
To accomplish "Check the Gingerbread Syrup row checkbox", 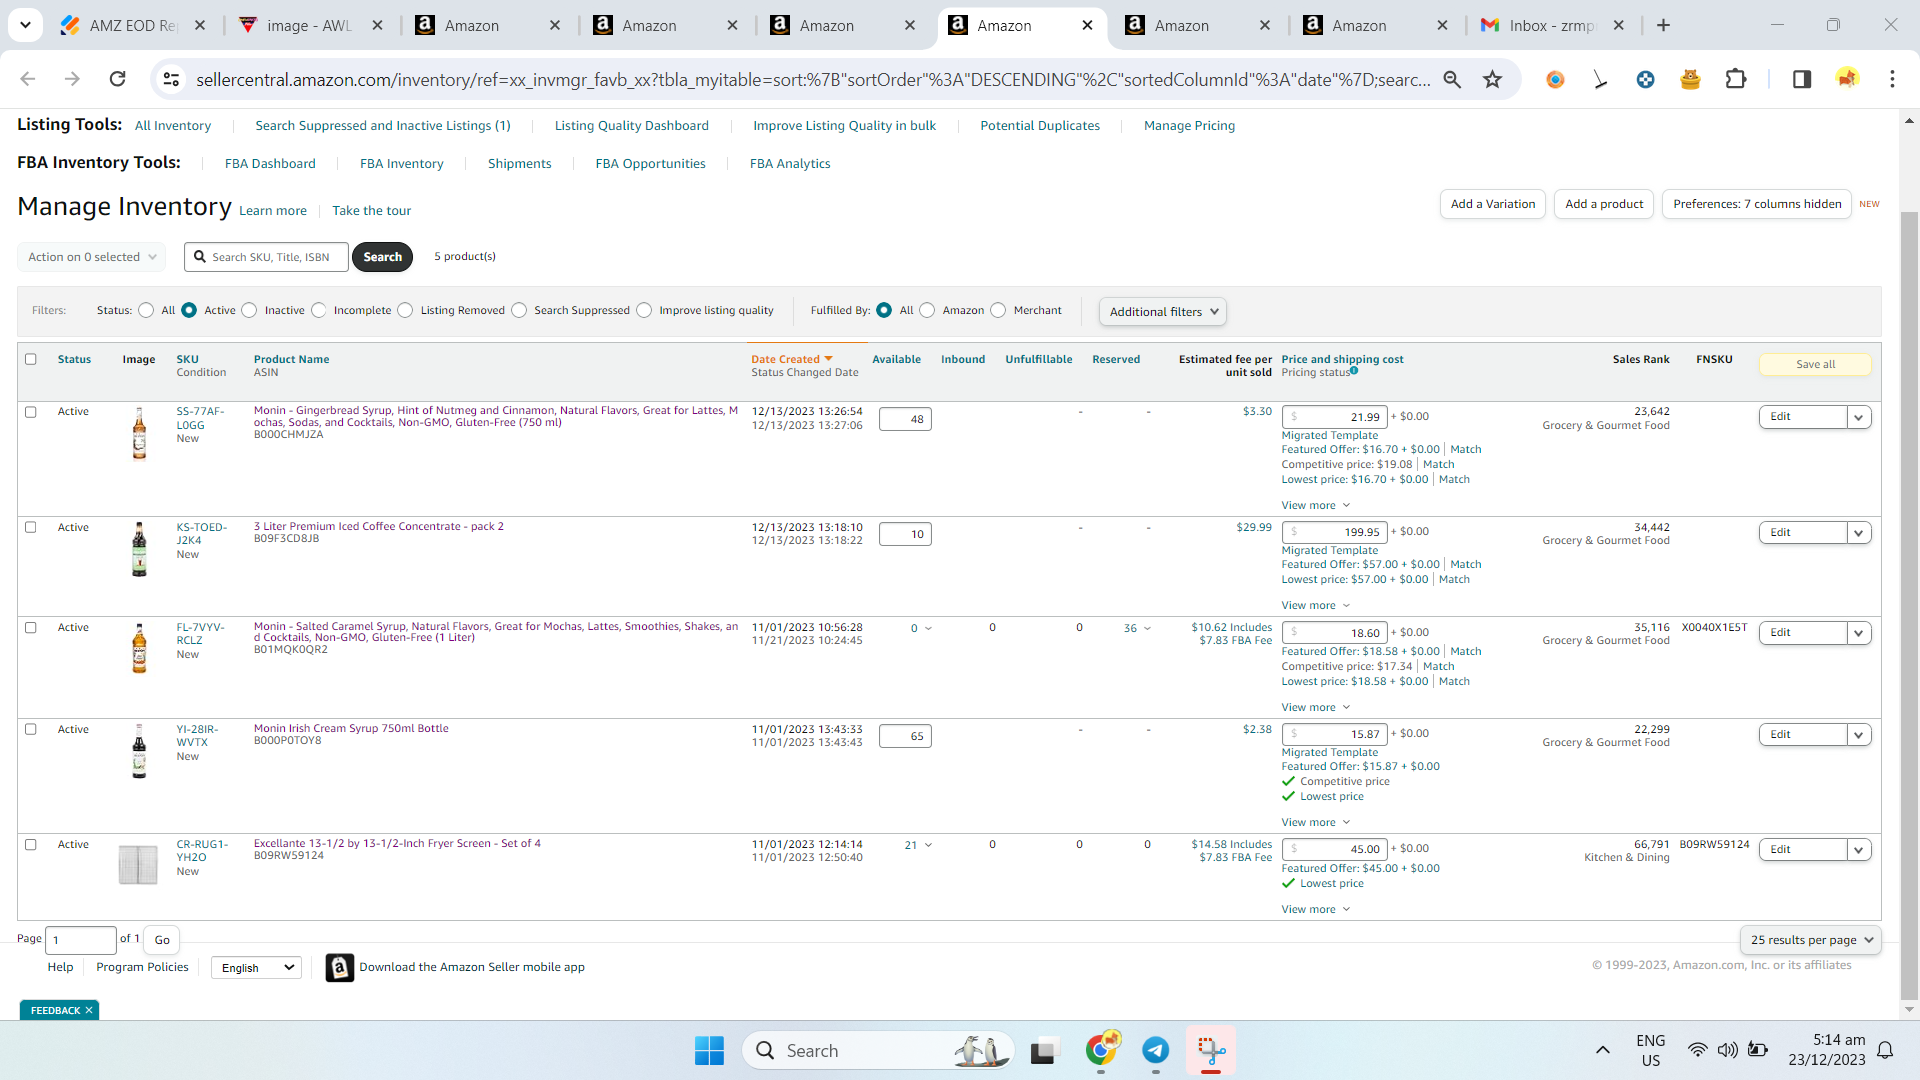I will [31, 412].
